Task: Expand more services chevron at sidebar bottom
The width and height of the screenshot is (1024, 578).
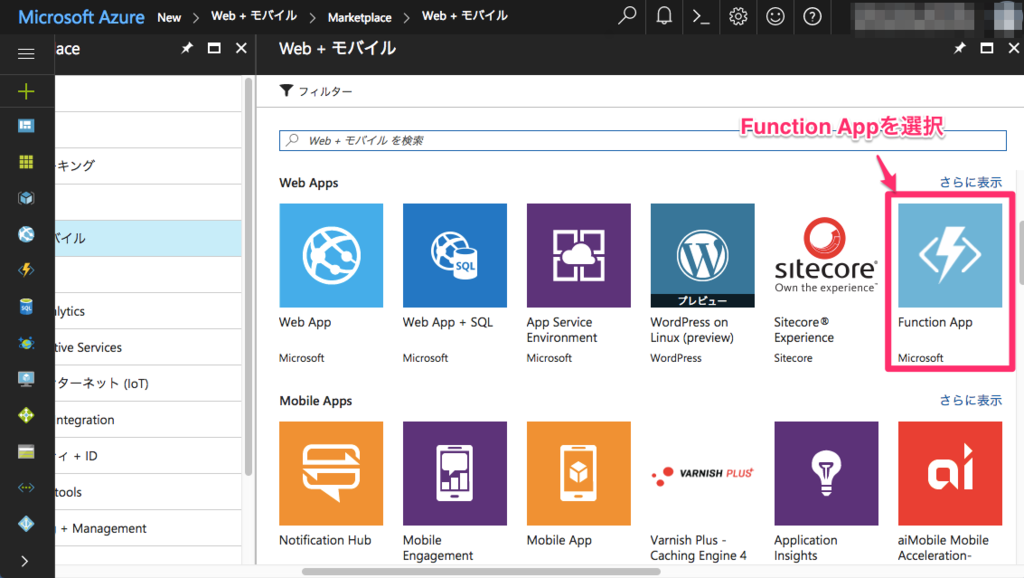Action: [25, 561]
